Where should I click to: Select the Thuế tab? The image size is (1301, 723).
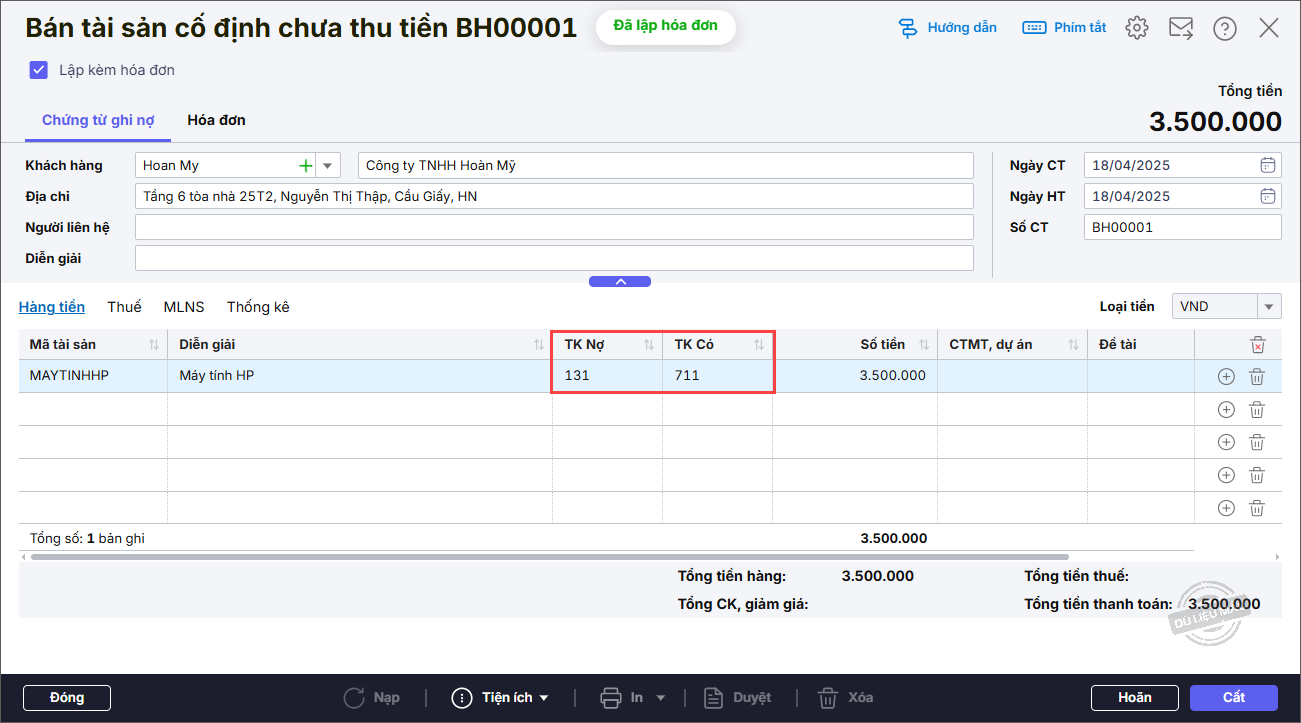[x=125, y=307]
